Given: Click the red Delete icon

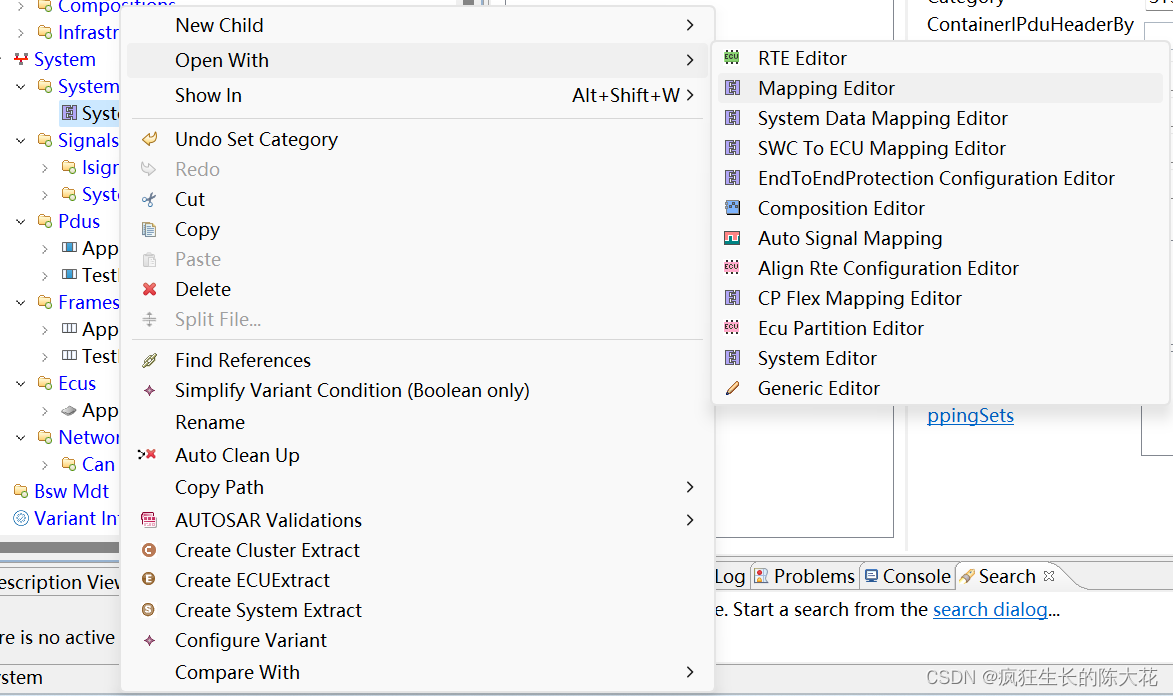Looking at the screenshot, I should (x=150, y=289).
